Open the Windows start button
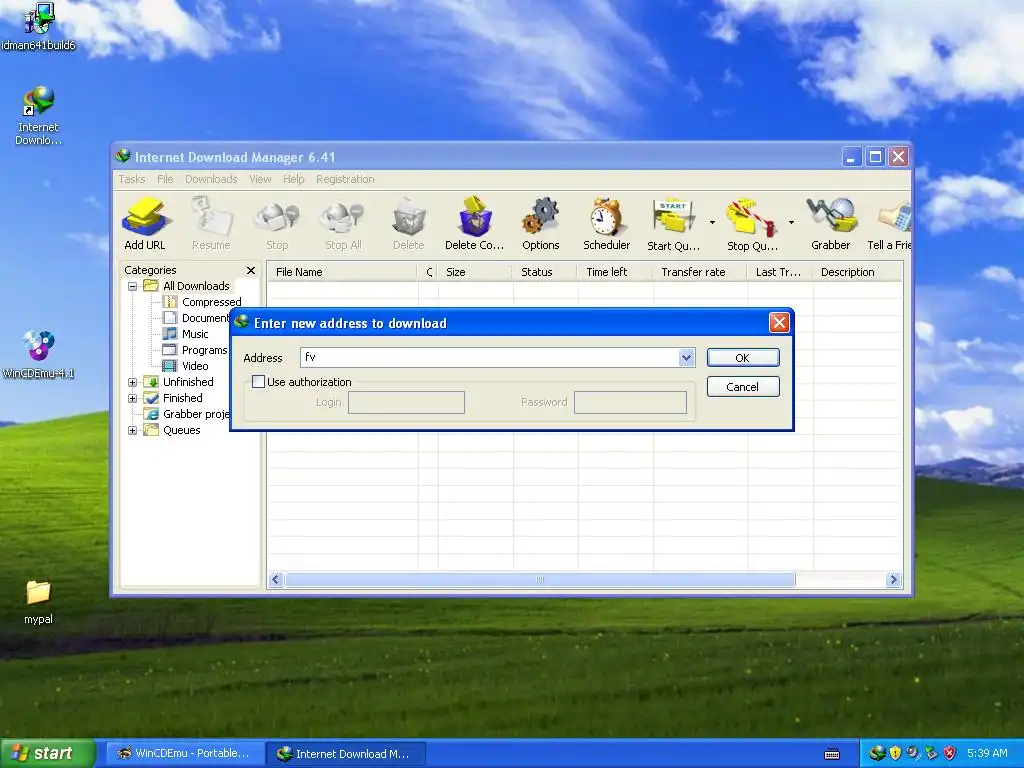 pos(47,753)
